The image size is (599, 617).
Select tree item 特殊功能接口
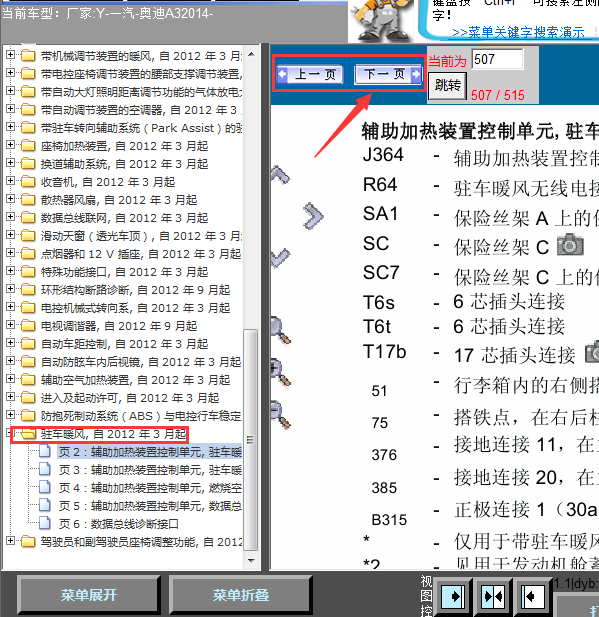click(124, 272)
